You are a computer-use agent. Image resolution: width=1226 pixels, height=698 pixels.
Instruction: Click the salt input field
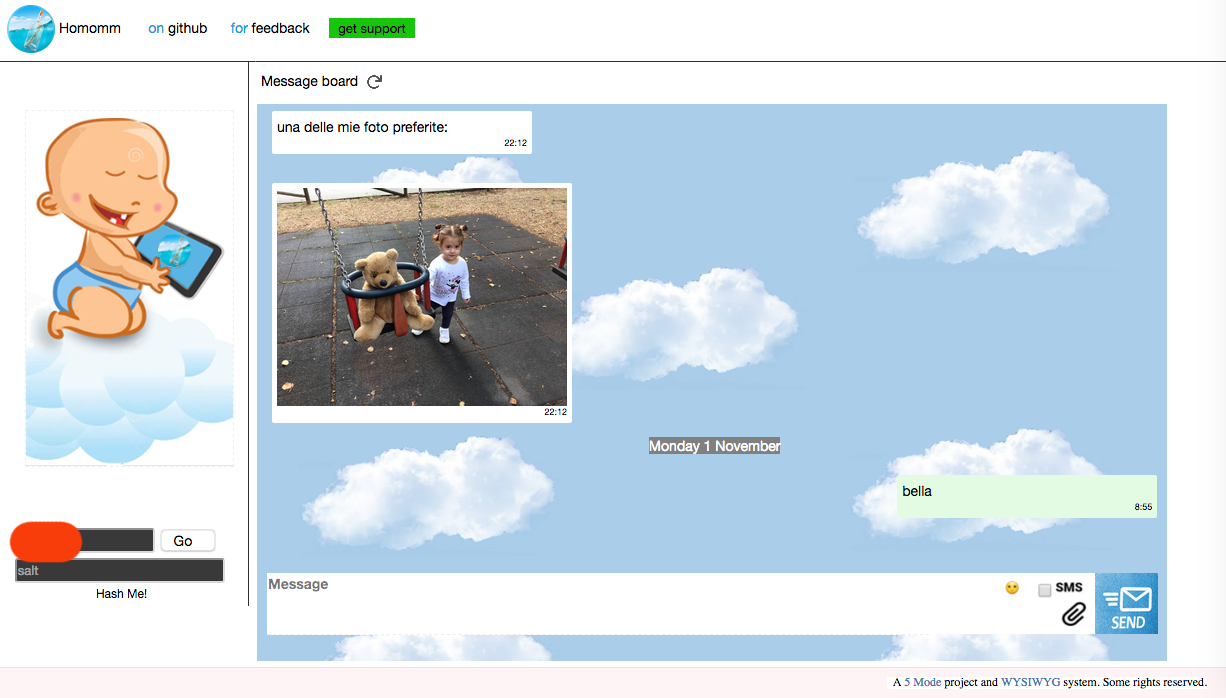[x=119, y=570]
